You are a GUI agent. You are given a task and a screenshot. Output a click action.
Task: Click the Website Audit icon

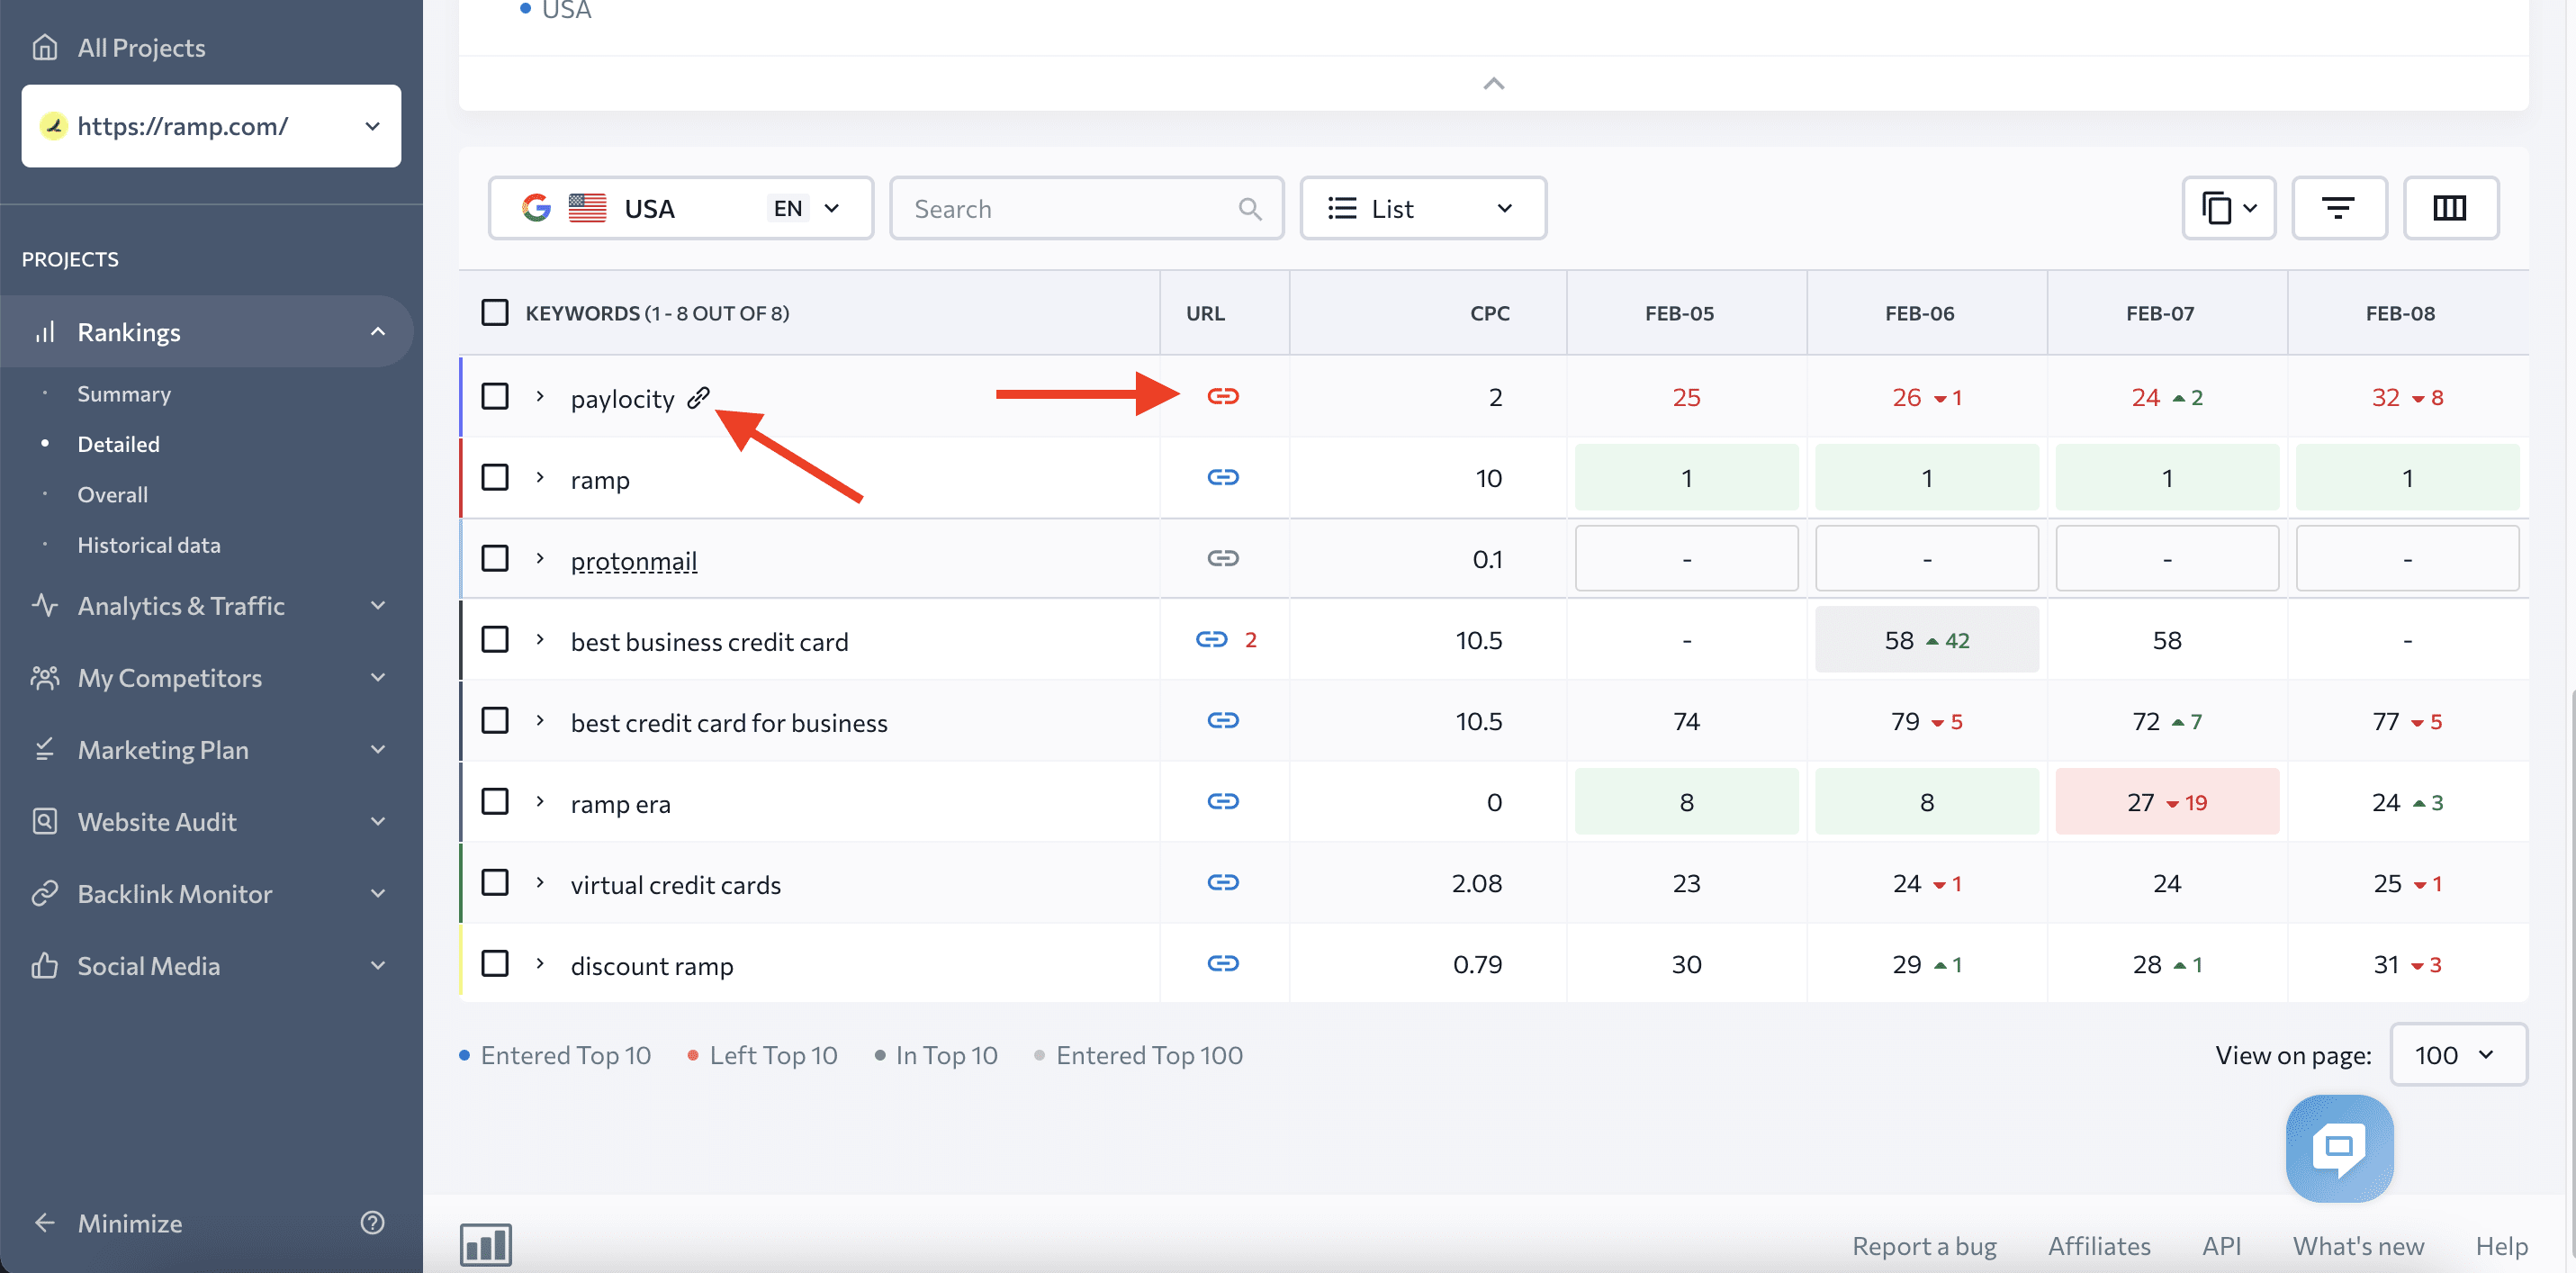[x=44, y=822]
